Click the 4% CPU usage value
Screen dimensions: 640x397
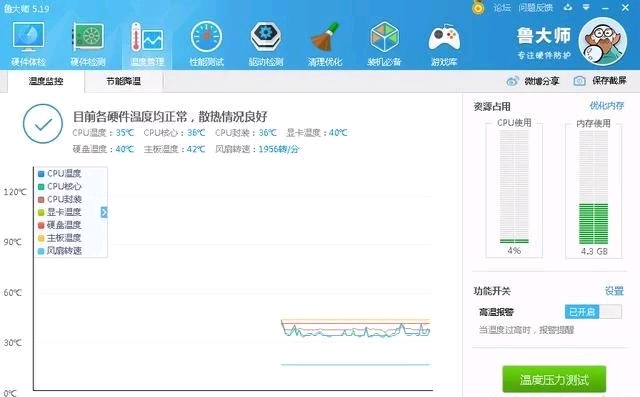(514, 251)
